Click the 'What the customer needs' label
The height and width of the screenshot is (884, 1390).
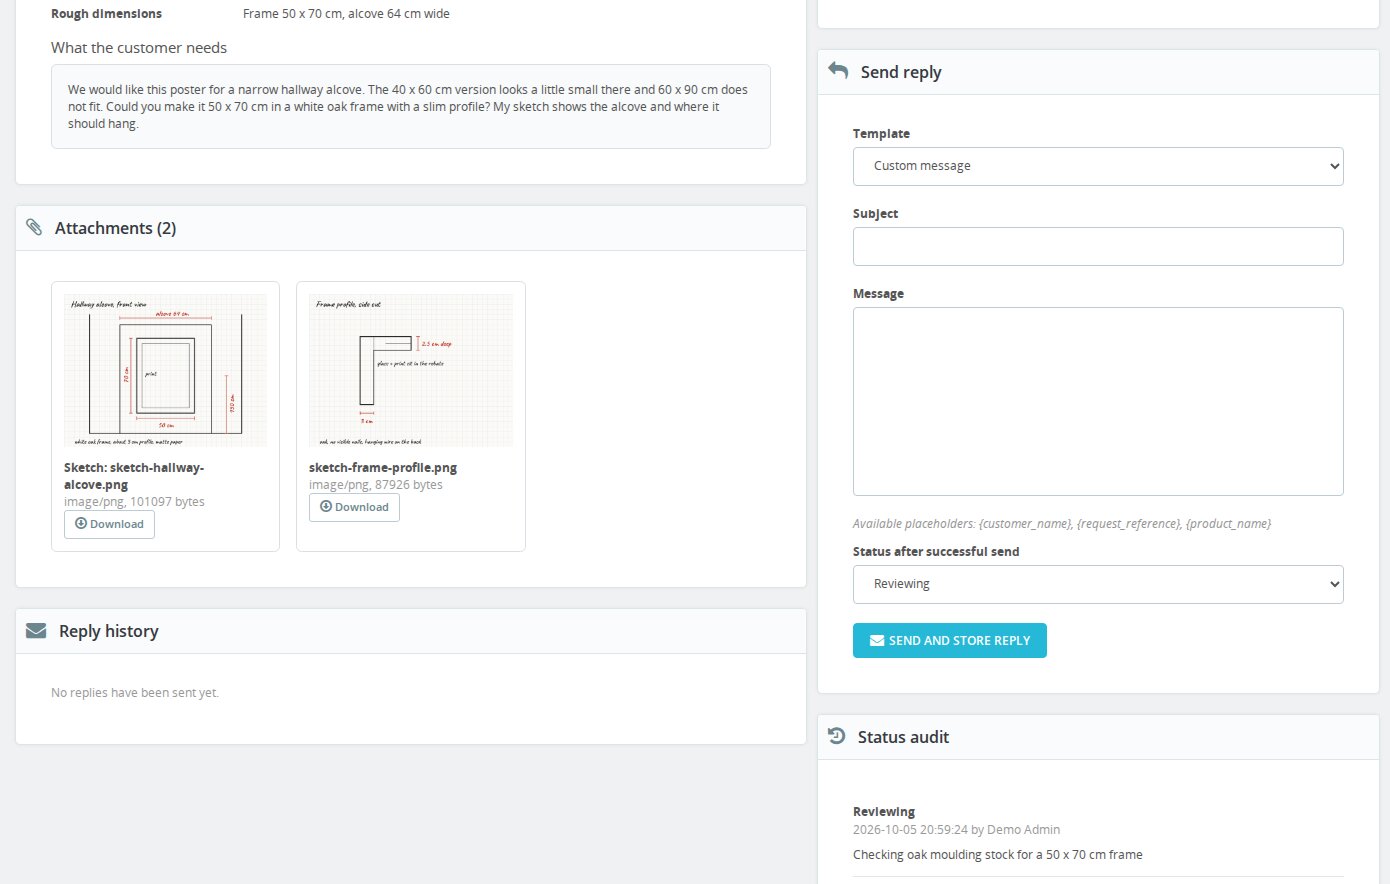(x=139, y=48)
